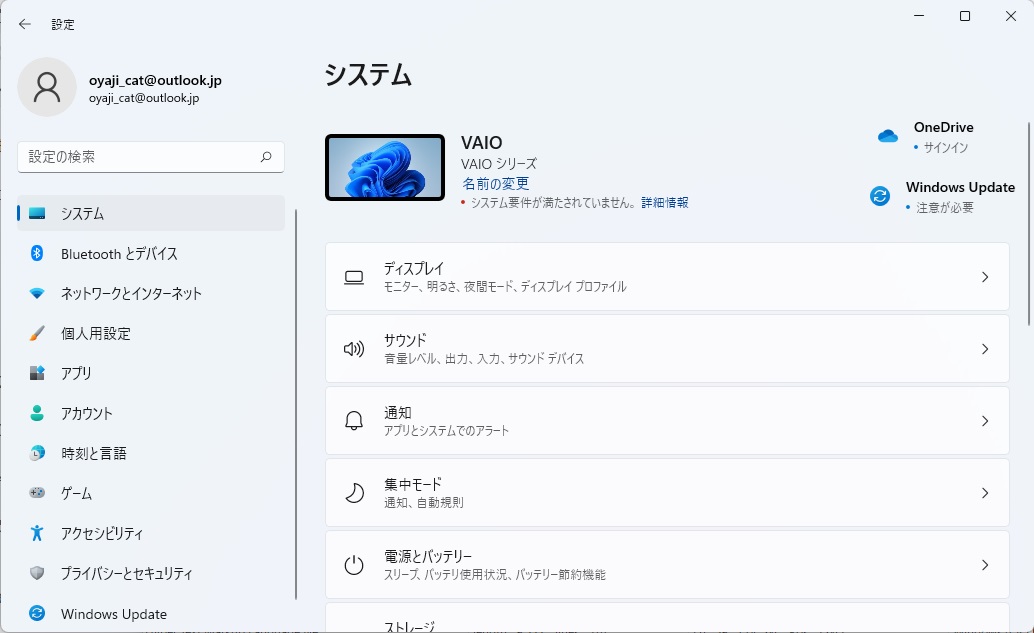Click the main content vertical scrollbar
This screenshot has width=1034, height=633.
(1029, 224)
